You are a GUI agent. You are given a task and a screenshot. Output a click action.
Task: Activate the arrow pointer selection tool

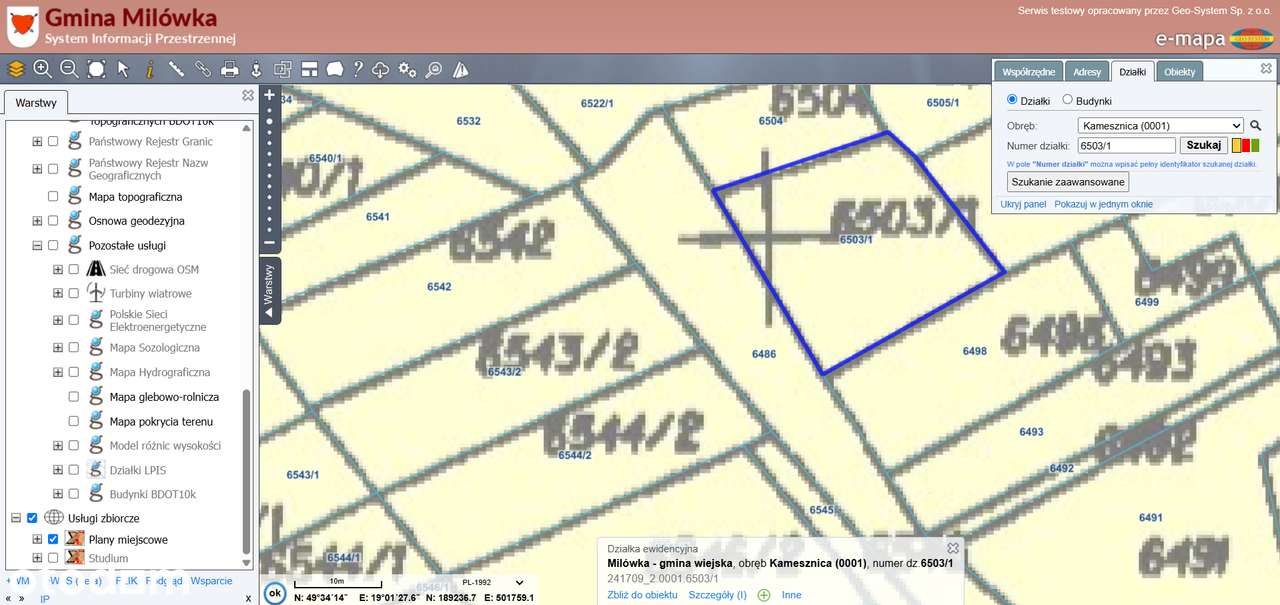(x=123, y=69)
